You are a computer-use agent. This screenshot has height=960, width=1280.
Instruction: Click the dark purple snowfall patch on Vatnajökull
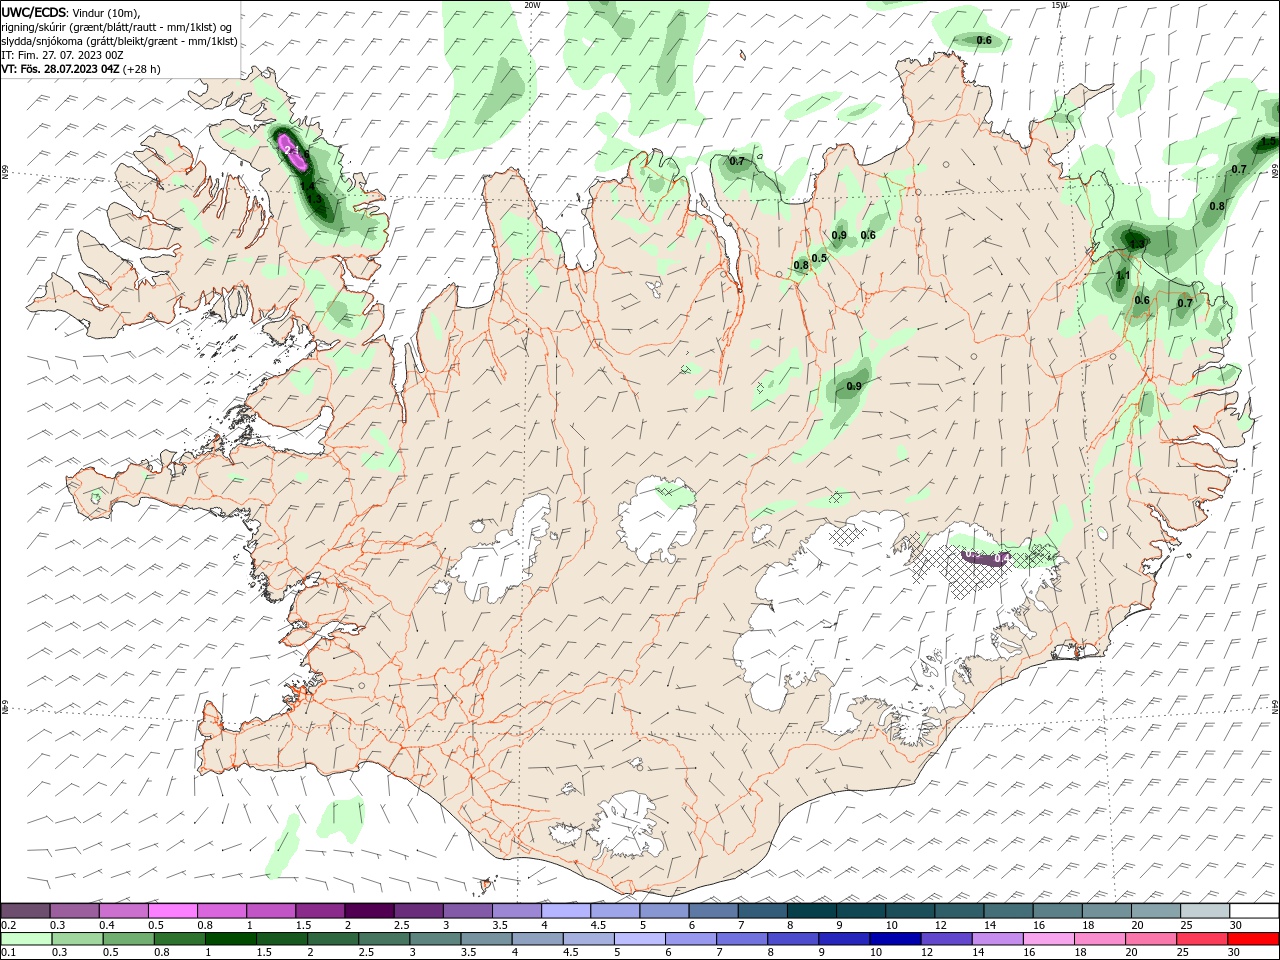pos(986,559)
